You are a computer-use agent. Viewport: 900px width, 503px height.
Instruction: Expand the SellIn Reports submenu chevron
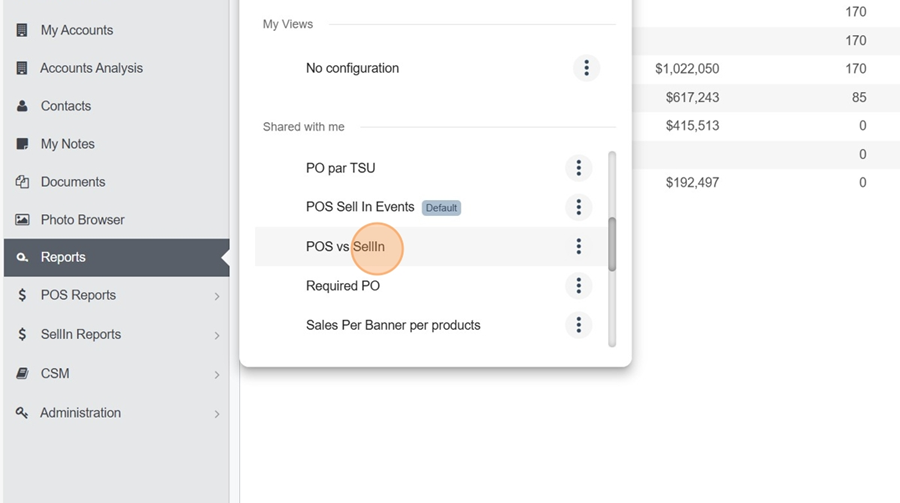pyautogui.click(x=217, y=335)
